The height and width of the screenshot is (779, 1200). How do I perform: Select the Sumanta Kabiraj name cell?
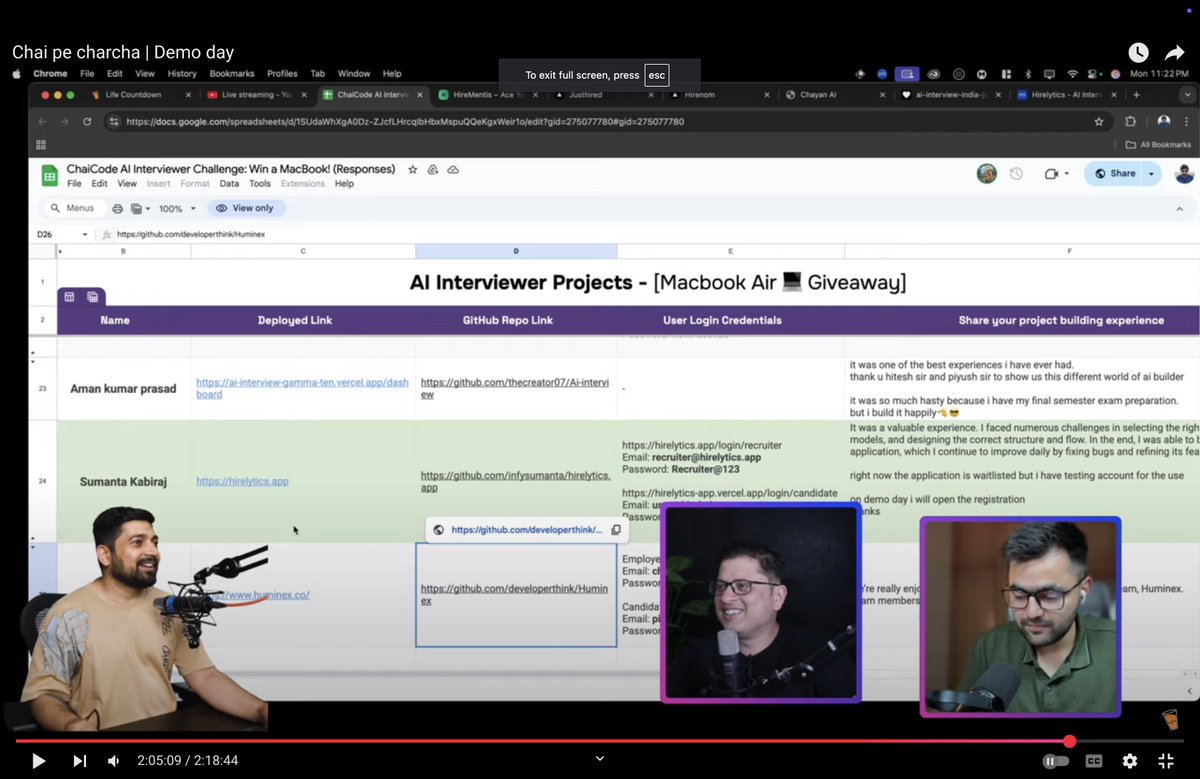(124, 481)
